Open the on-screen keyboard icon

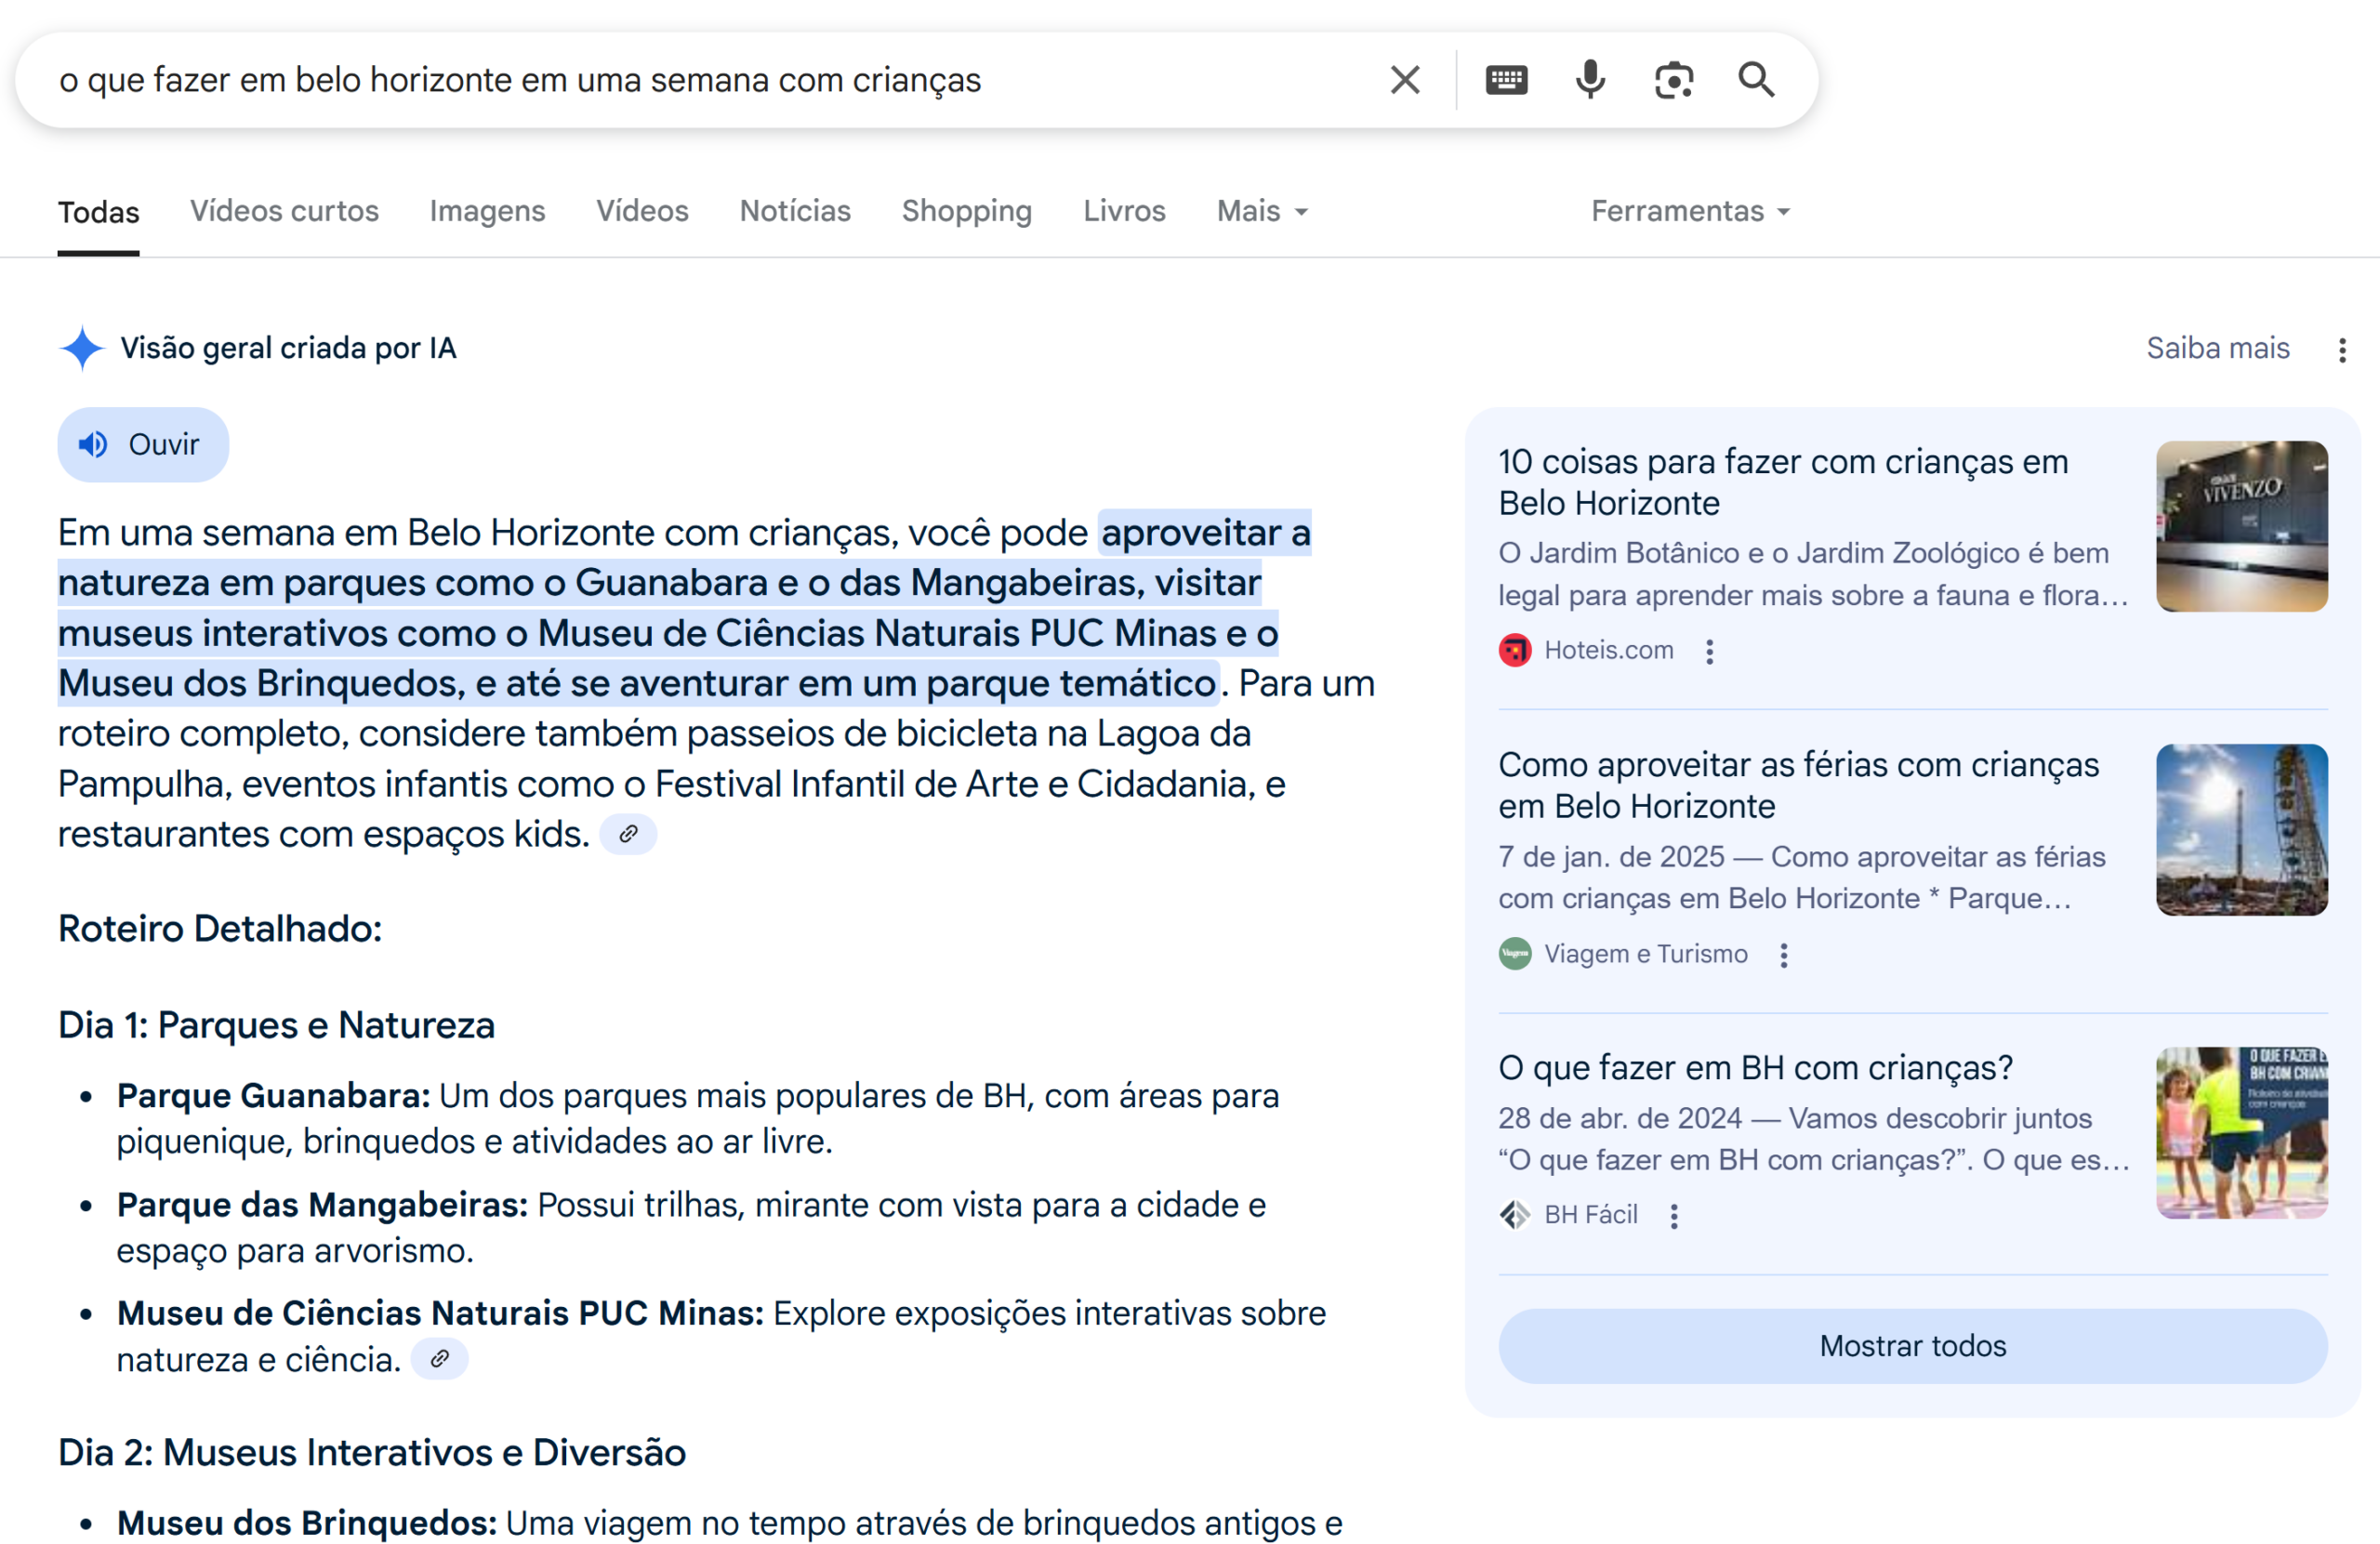click(x=1506, y=80)
